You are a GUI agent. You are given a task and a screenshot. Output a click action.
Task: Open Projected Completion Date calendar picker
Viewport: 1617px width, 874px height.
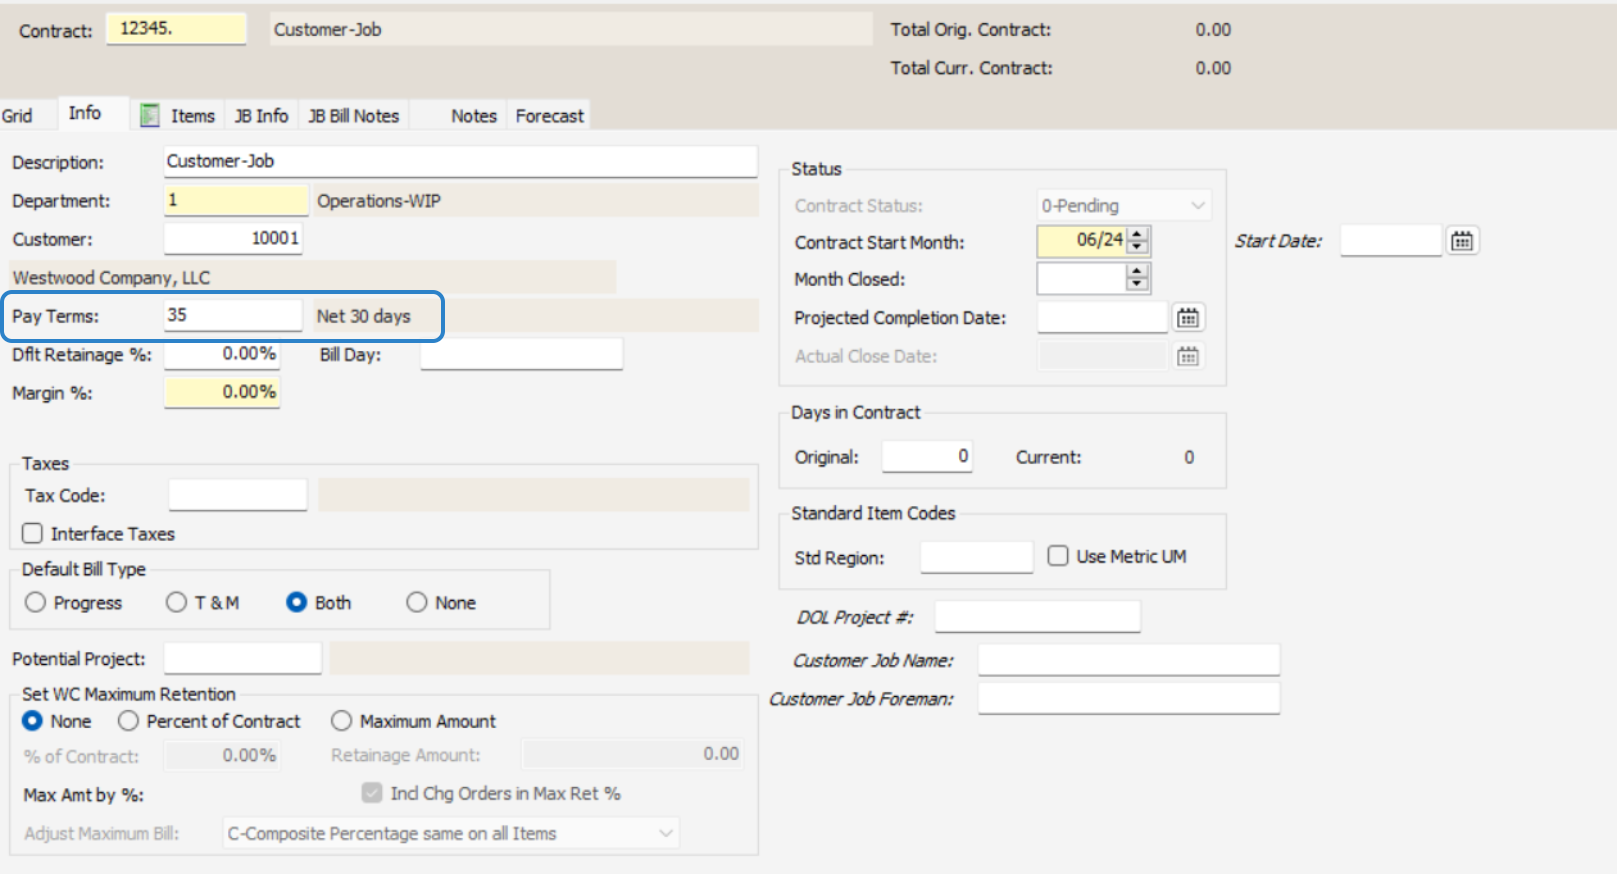pos(1187,318)
